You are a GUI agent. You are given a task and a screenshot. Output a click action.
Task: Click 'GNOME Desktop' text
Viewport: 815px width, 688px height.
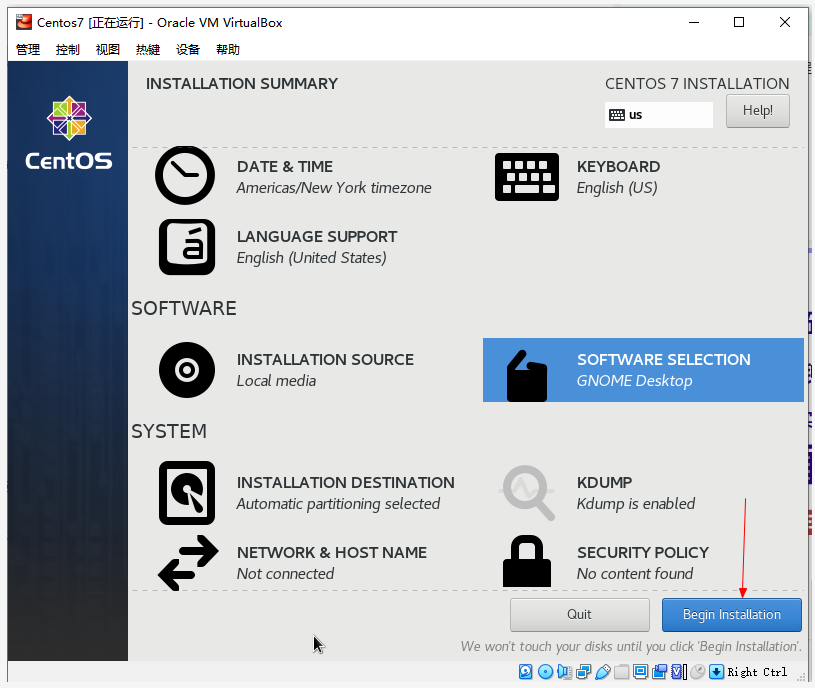tap(635, 381)
